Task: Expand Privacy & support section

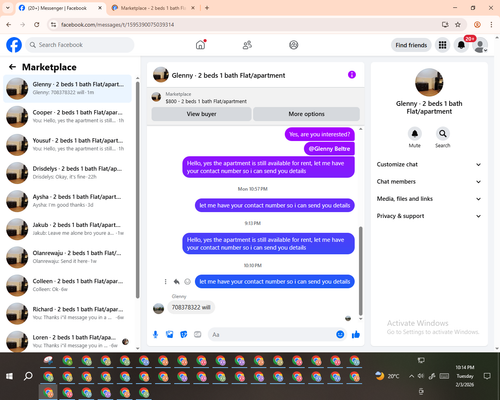Action: click(x=429, y=216)
